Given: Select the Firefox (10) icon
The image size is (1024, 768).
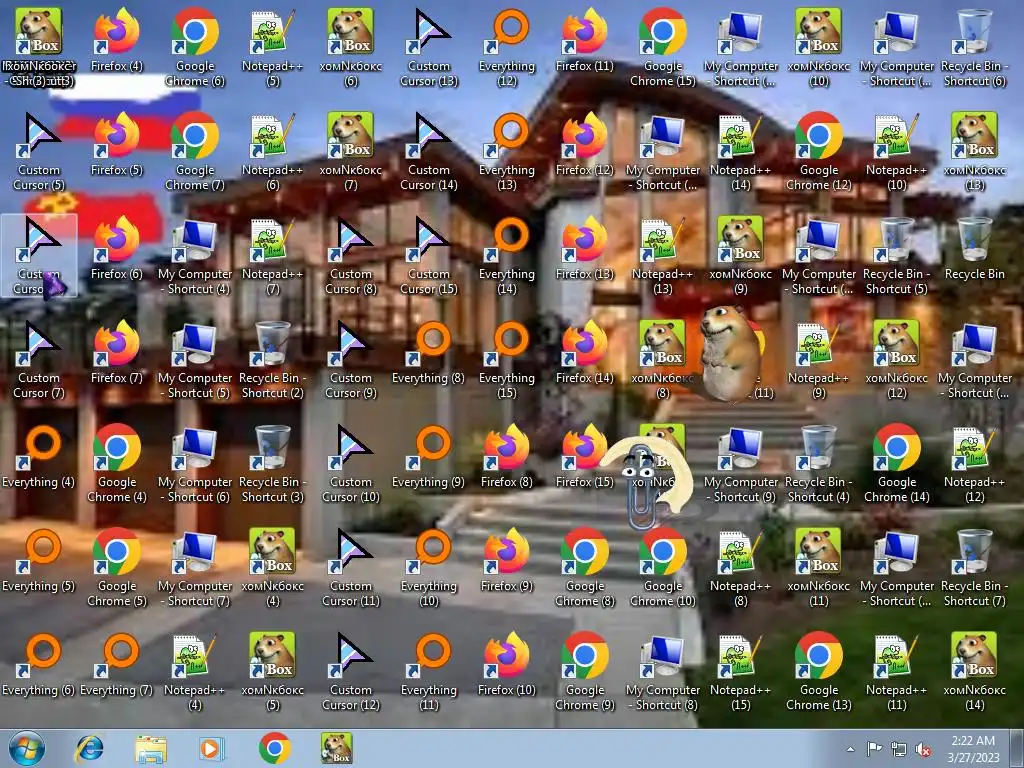Looking at the screenshot, I should 507,663.
